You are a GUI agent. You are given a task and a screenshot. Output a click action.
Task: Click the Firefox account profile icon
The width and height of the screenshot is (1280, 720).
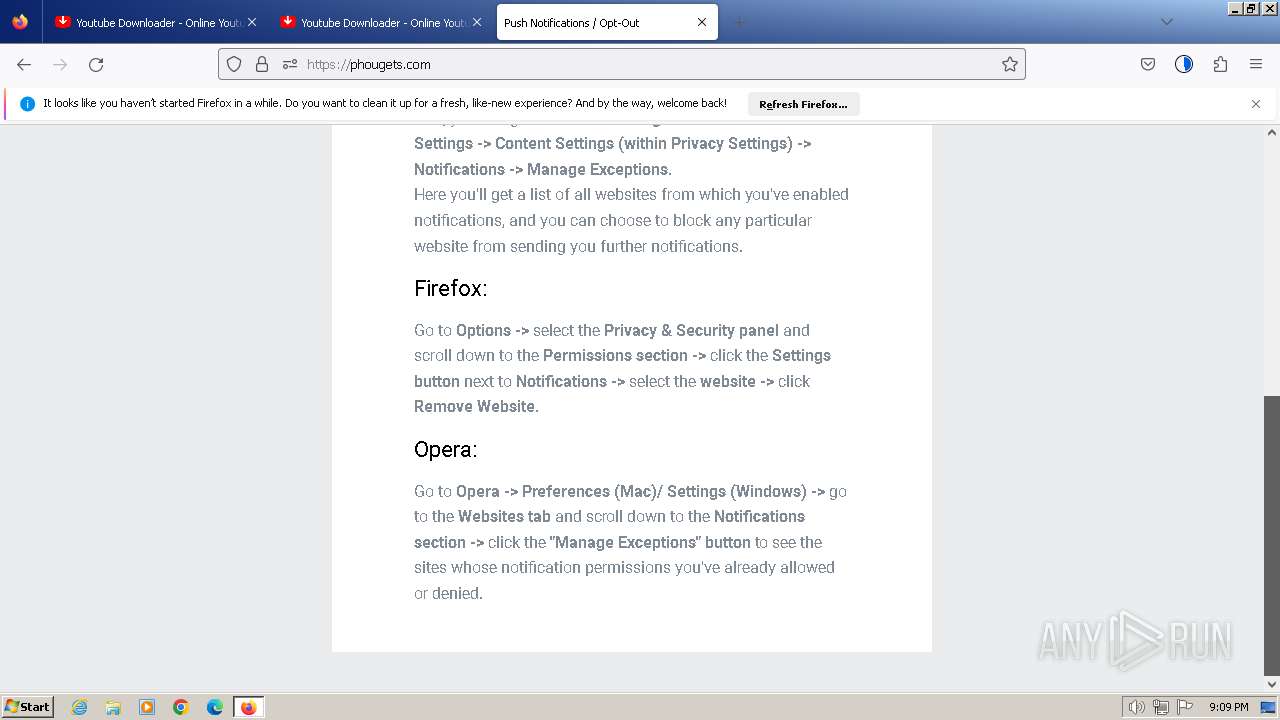pos(1184,64)
